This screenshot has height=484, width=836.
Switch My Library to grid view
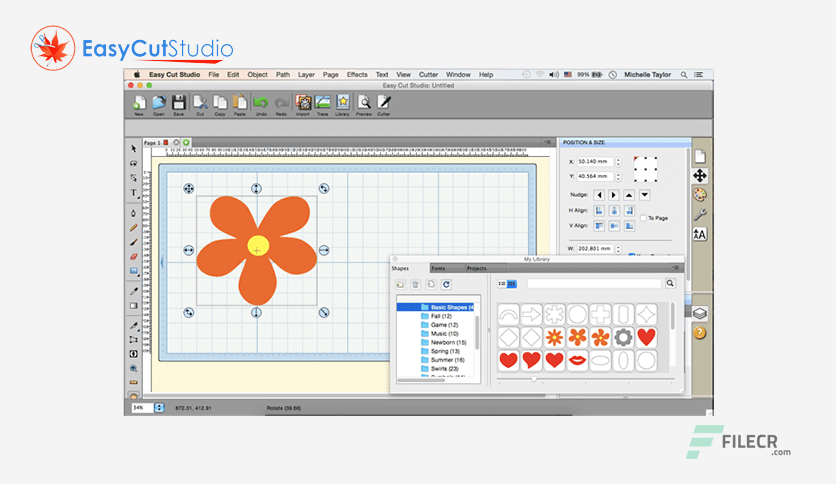(511, 284)
